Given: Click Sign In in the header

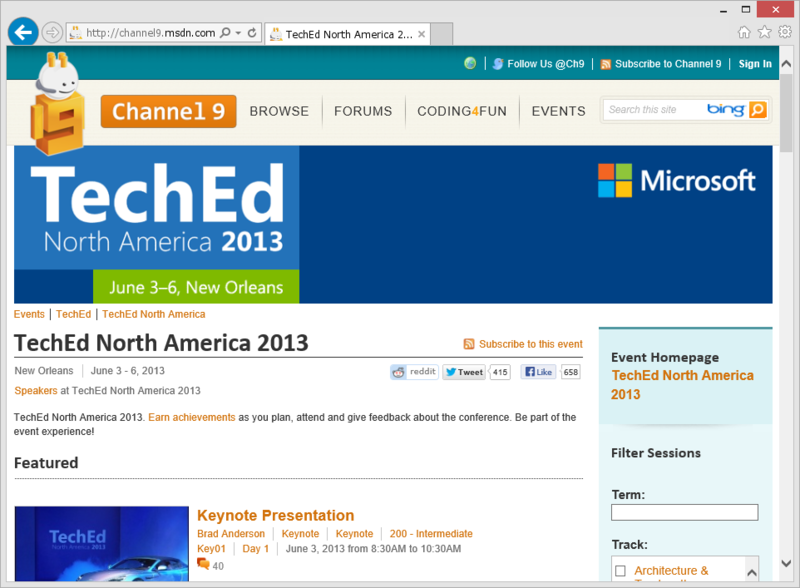Looking at the screenshot, I should [x=755, y=64].
